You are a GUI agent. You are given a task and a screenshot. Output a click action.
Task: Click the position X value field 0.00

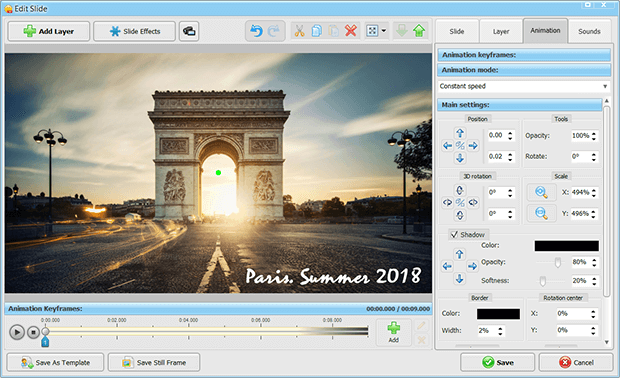coord(496,135)
